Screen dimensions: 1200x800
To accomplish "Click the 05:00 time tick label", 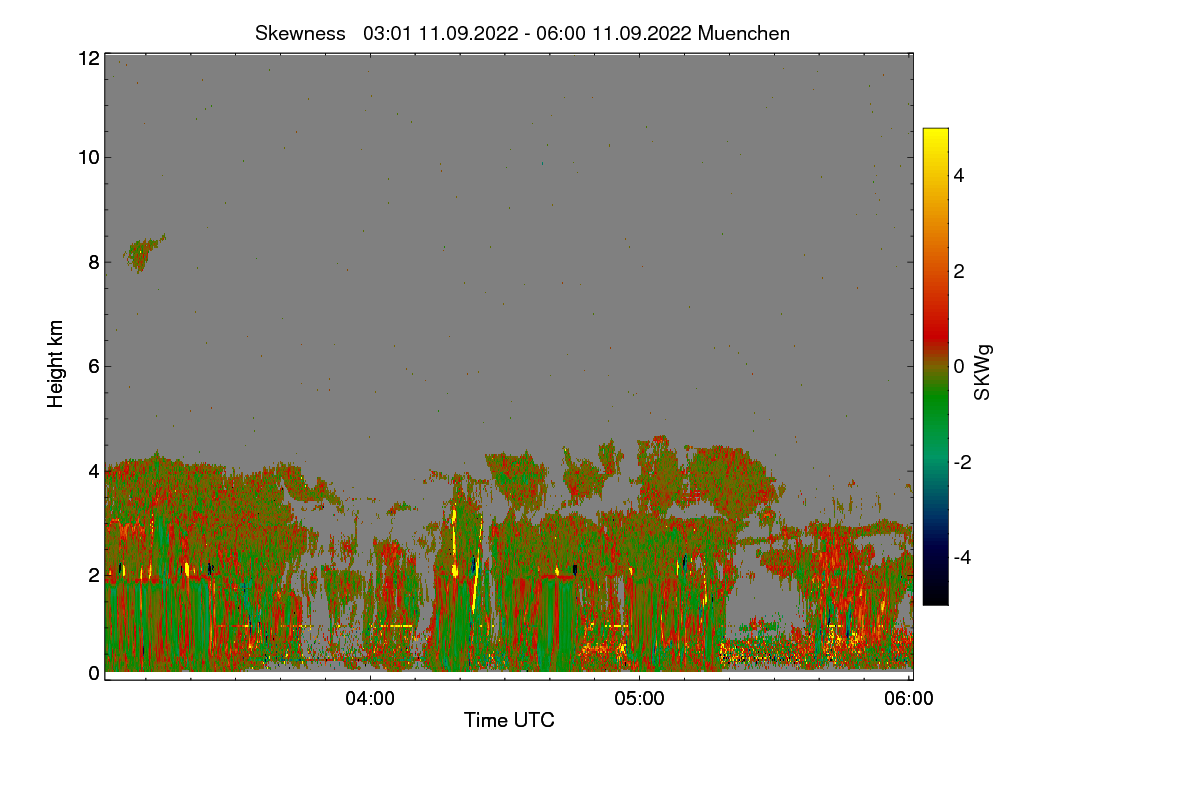I will point(640,699).
